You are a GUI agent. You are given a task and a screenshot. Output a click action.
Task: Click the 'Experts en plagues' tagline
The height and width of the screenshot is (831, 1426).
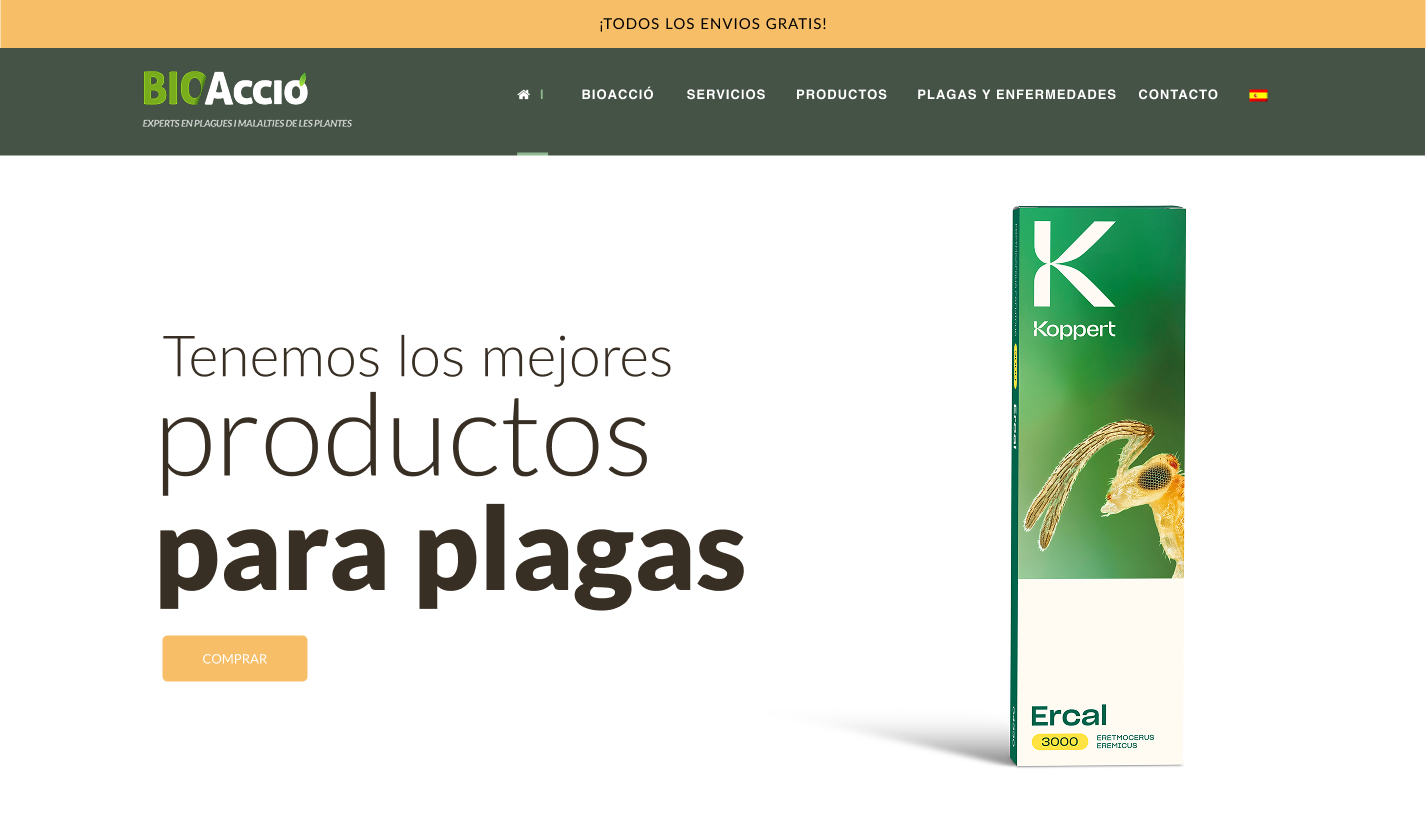click(247, 124)
